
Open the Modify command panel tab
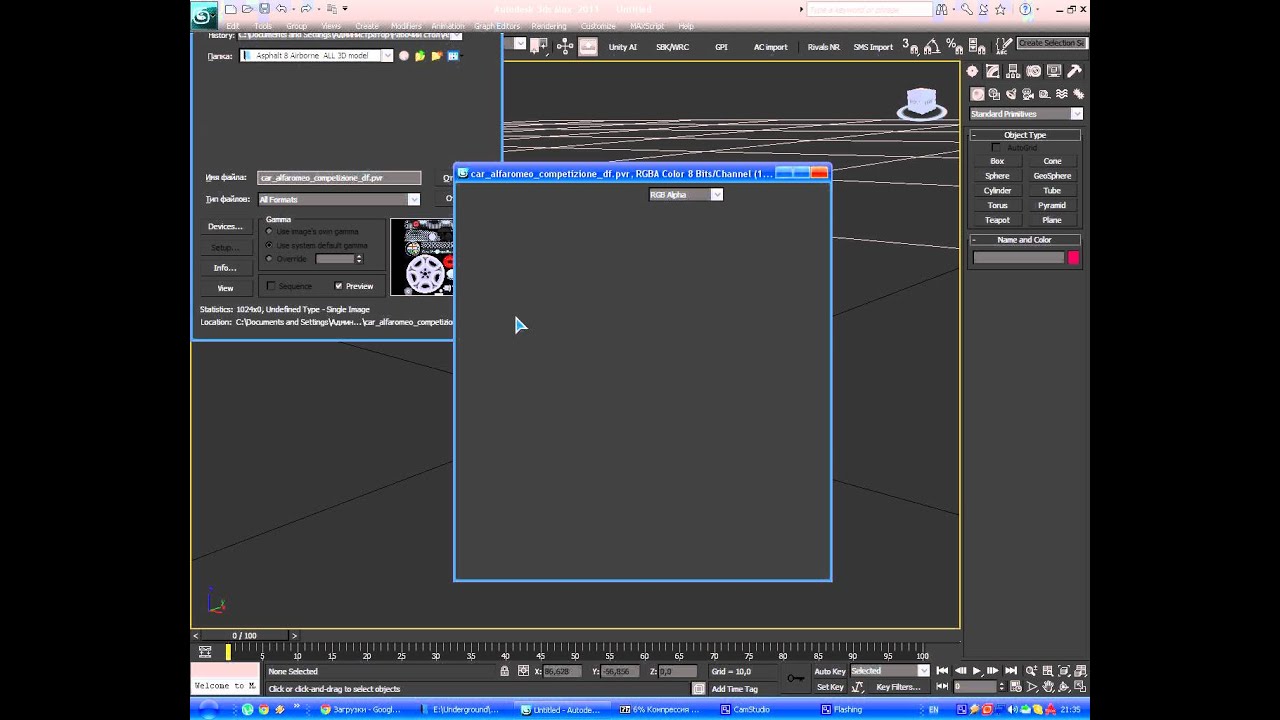pyautogui.click(x=993, y=71)
